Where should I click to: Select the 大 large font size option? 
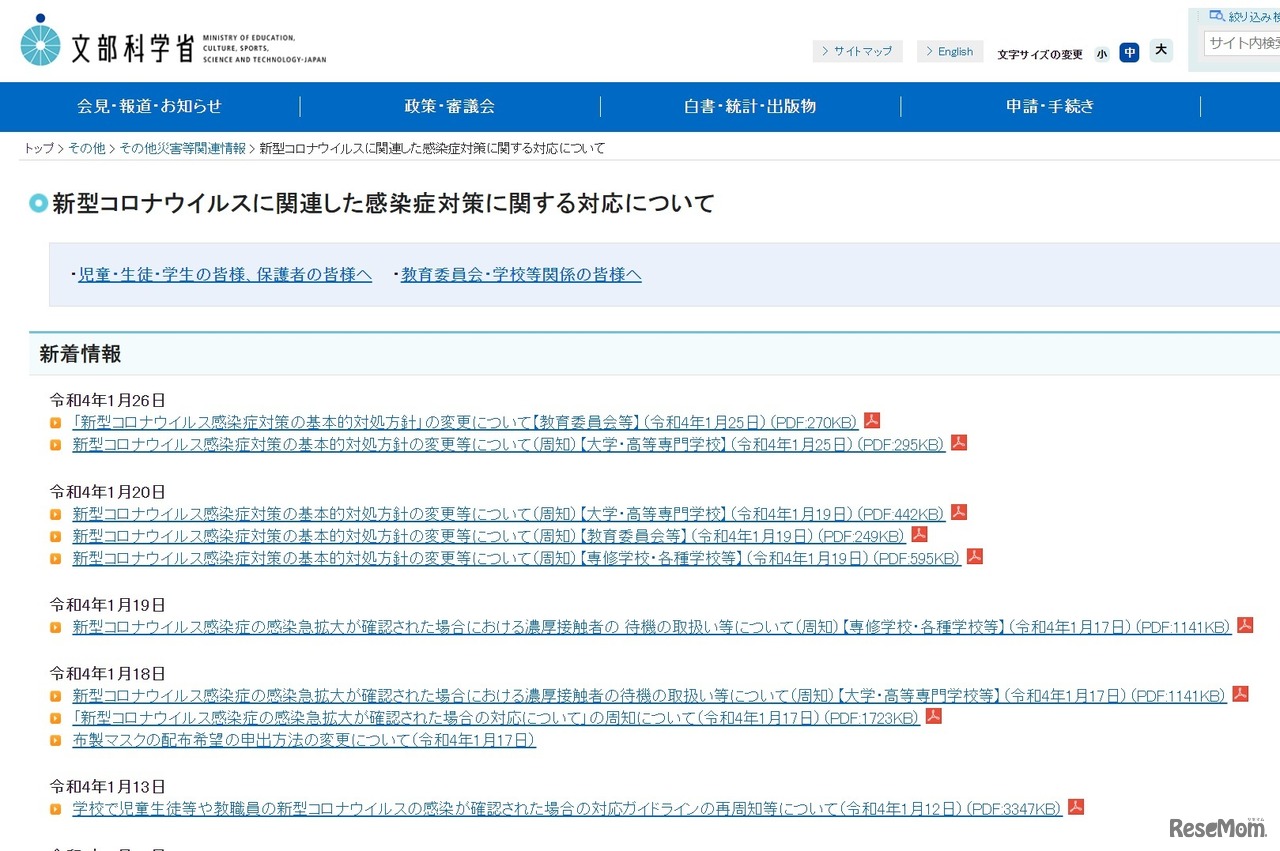1160,52
